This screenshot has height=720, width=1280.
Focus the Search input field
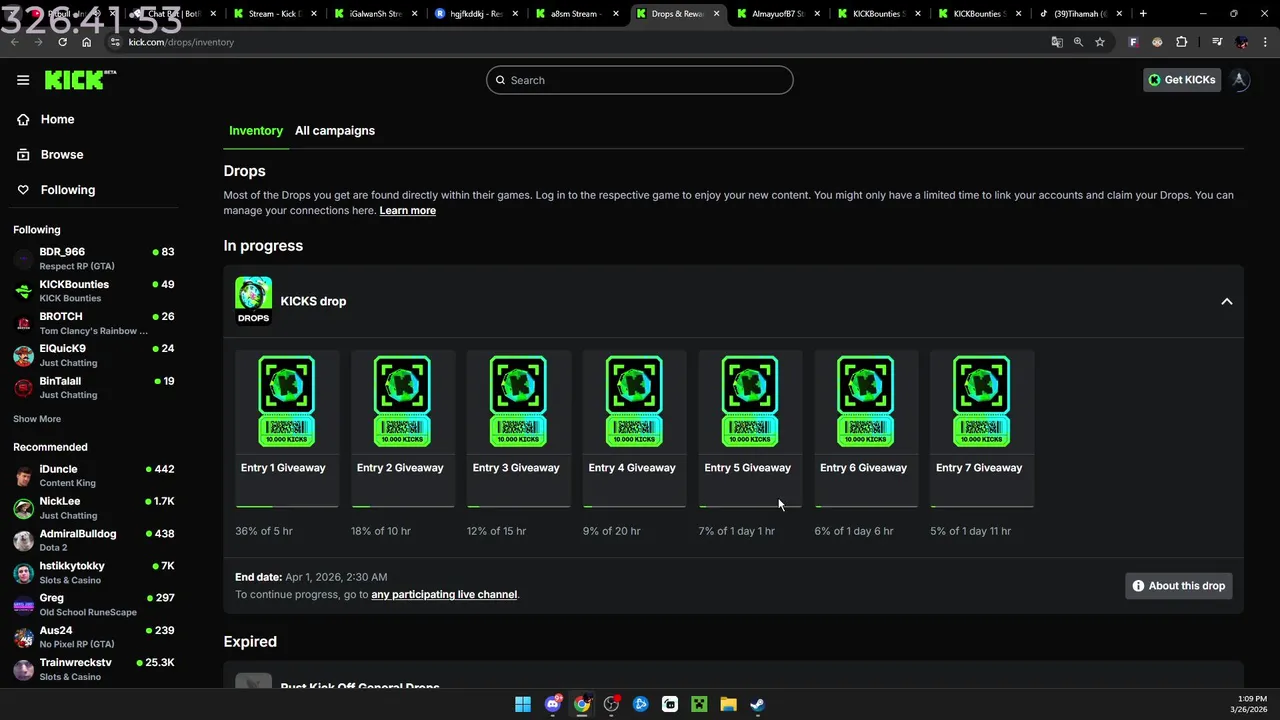[640, 80]
